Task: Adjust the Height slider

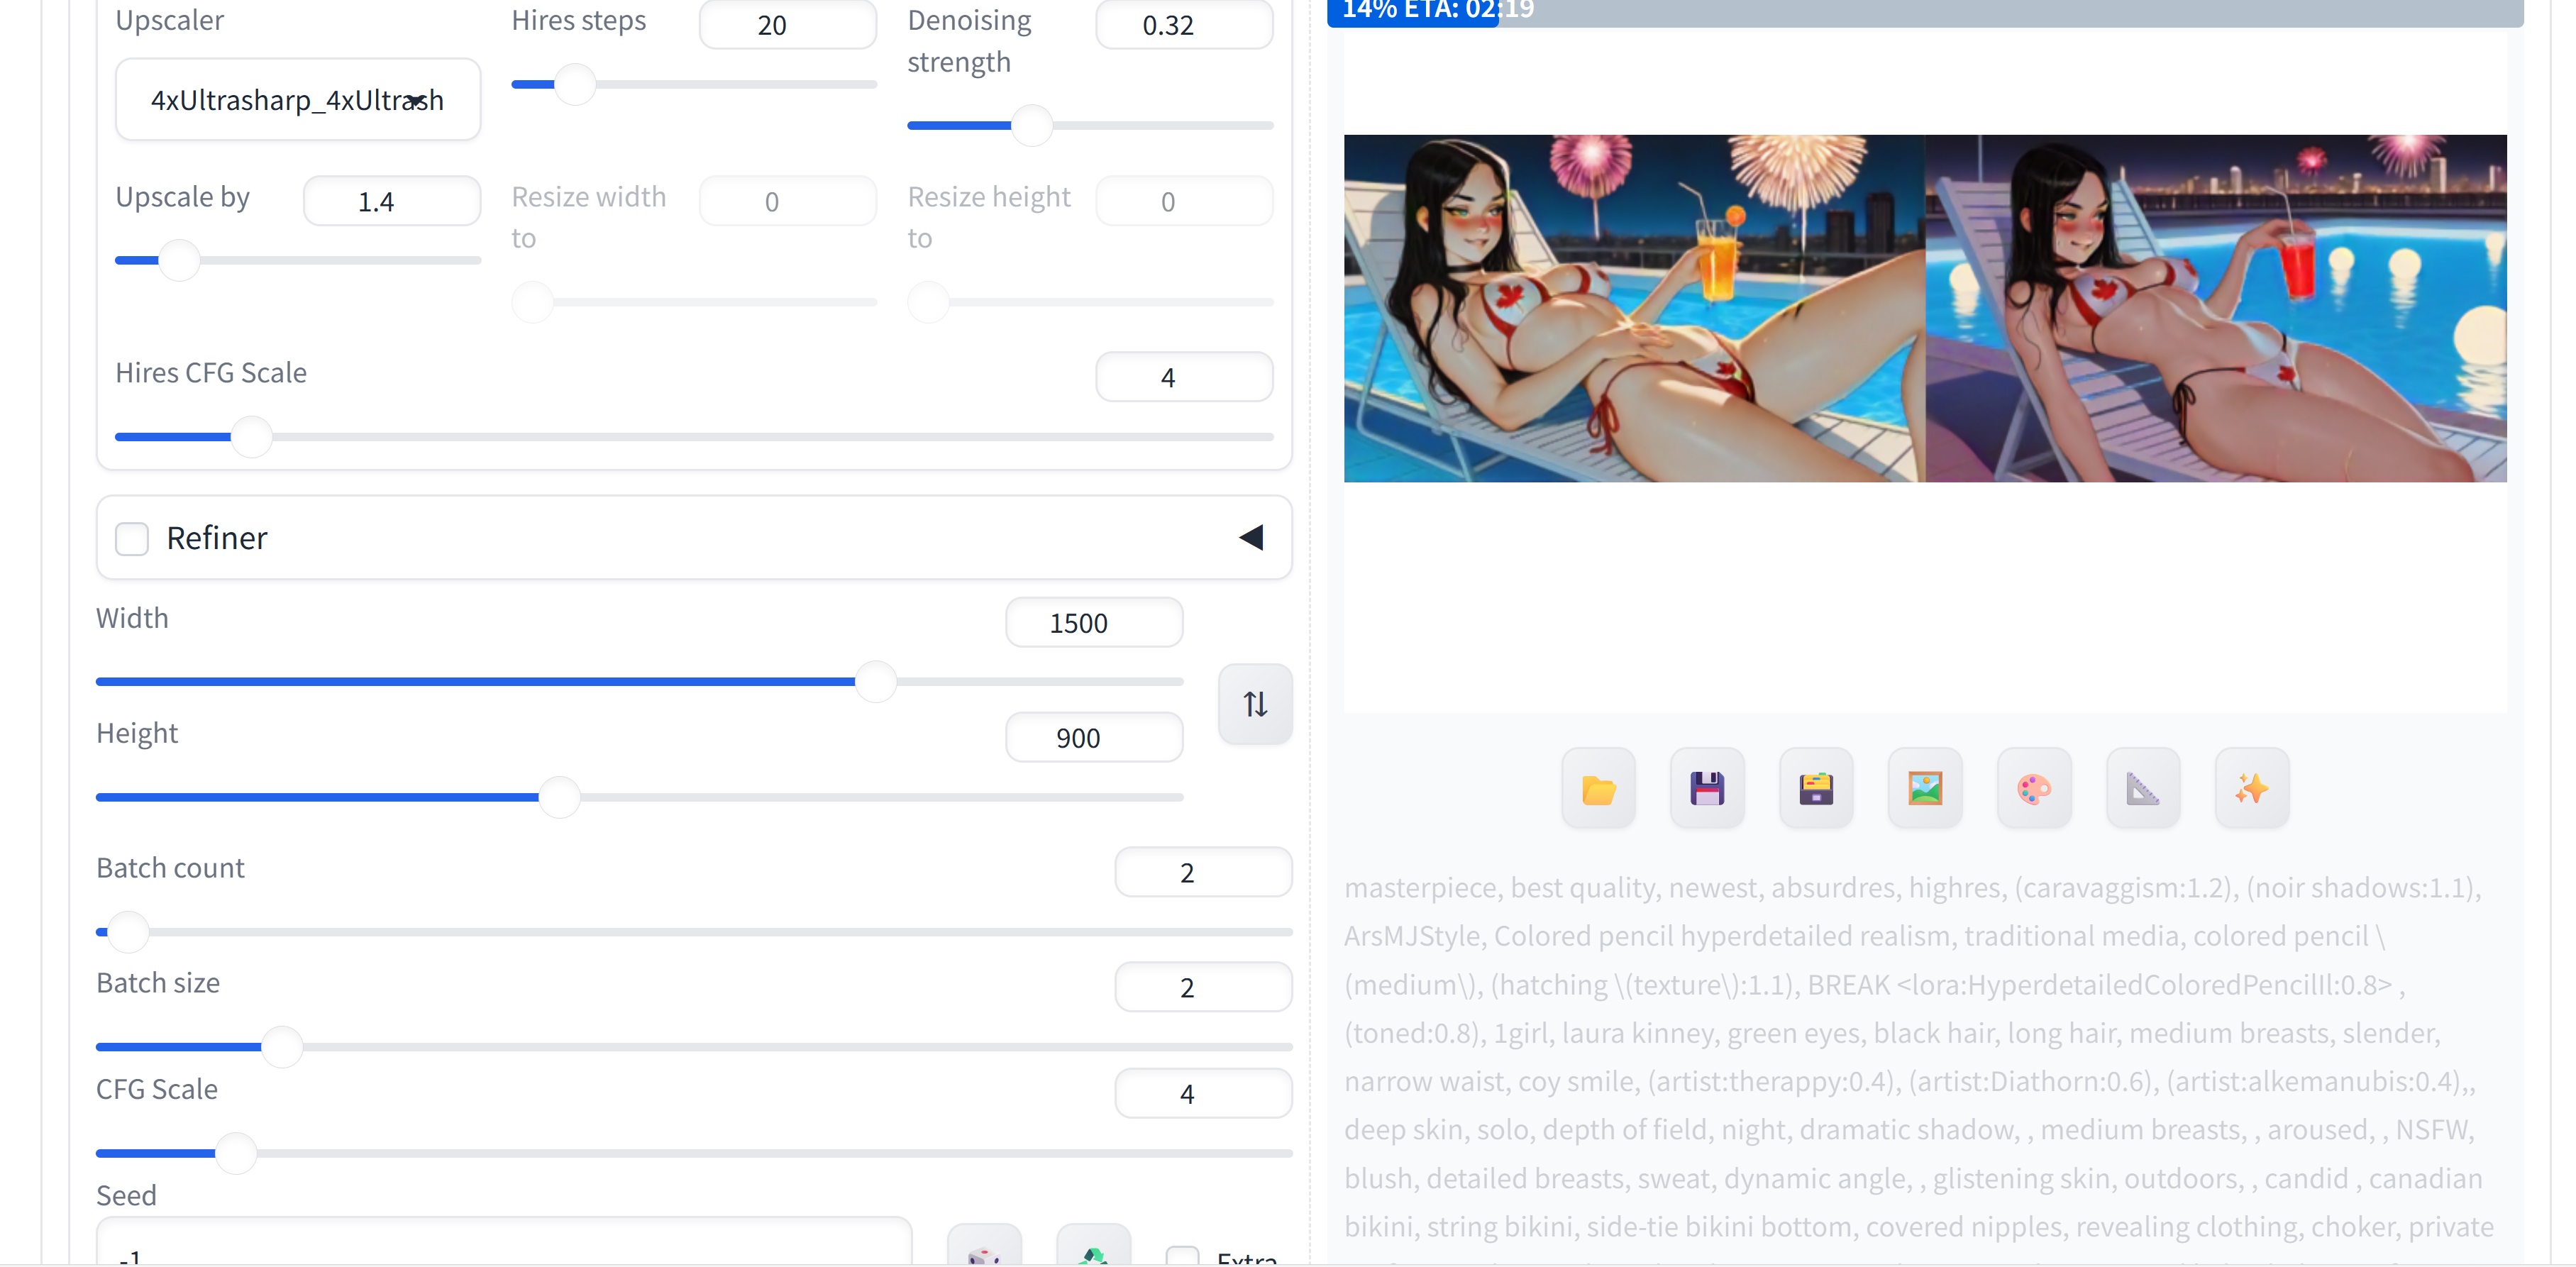Action: 640,797
